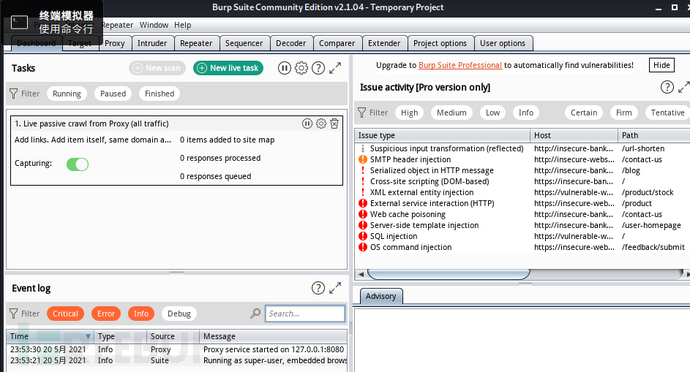Viewport: 690px width, 372px height.
Task: Pause all tasks in Tasks header
Action: 284,68
